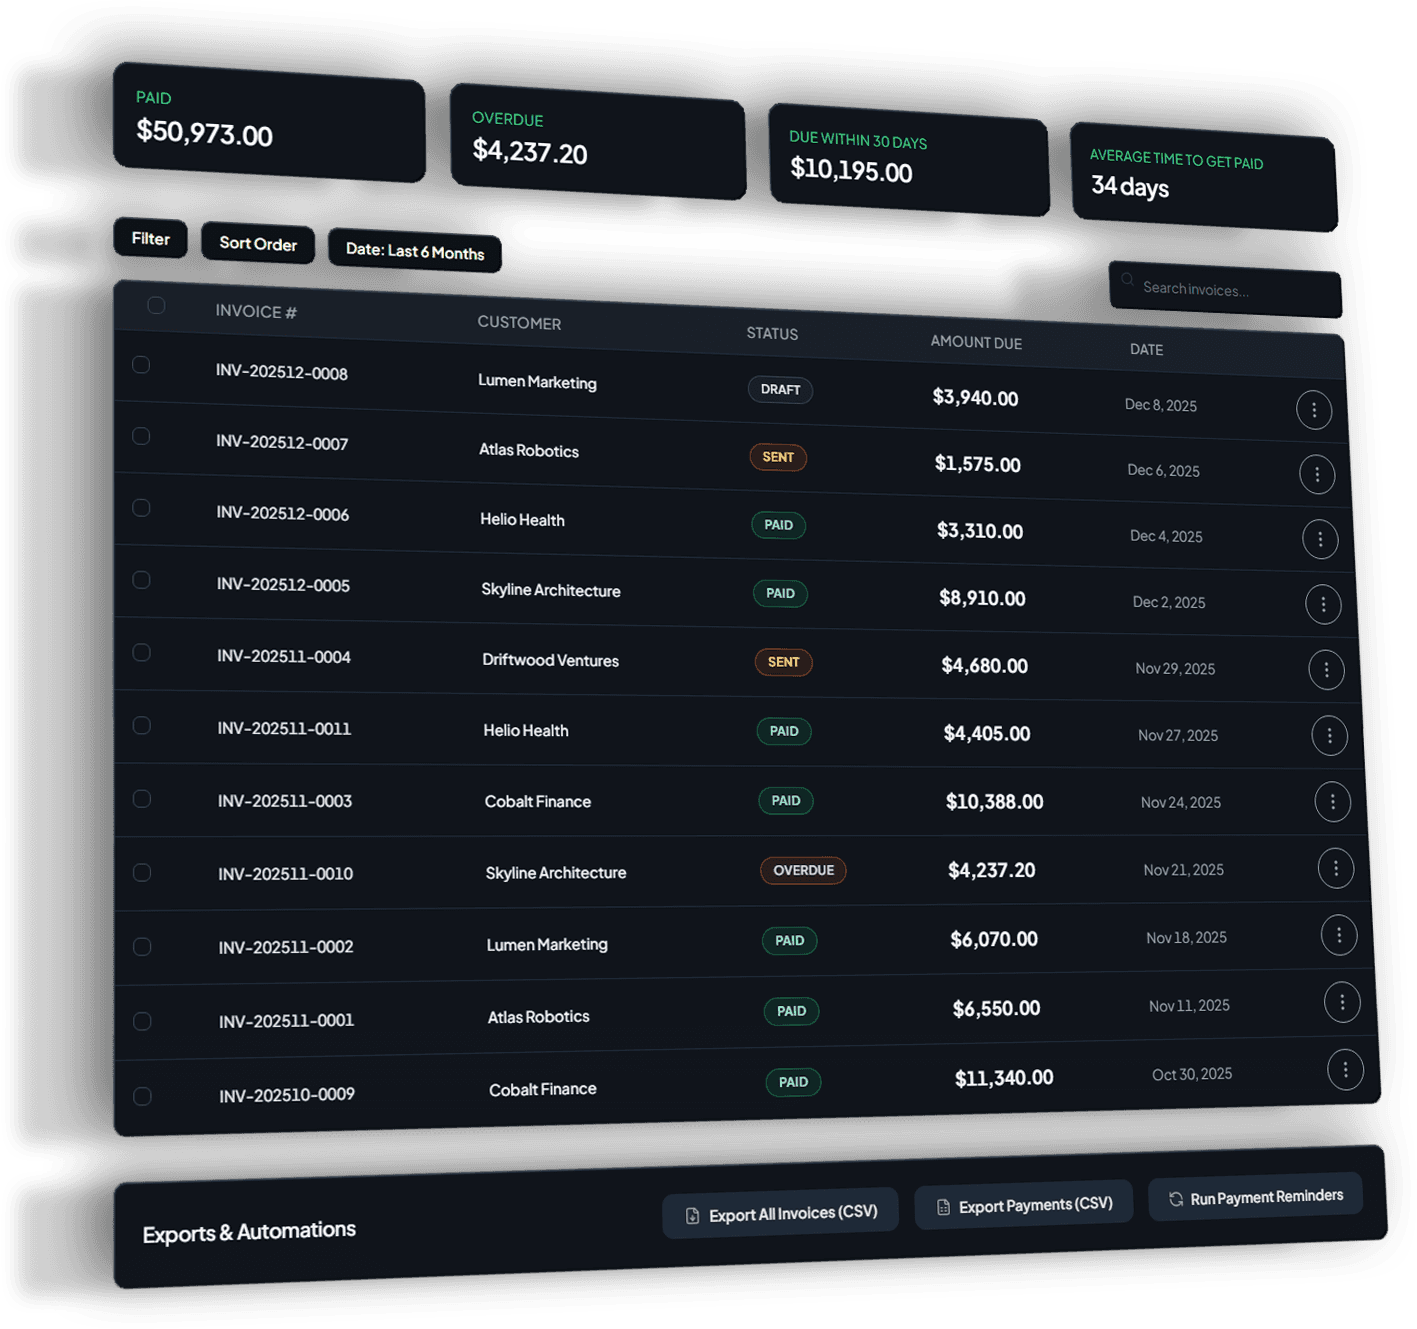Viewport: 1417px width, 1329px height.
Task: Click the Status column header
Action: [771, 334]
